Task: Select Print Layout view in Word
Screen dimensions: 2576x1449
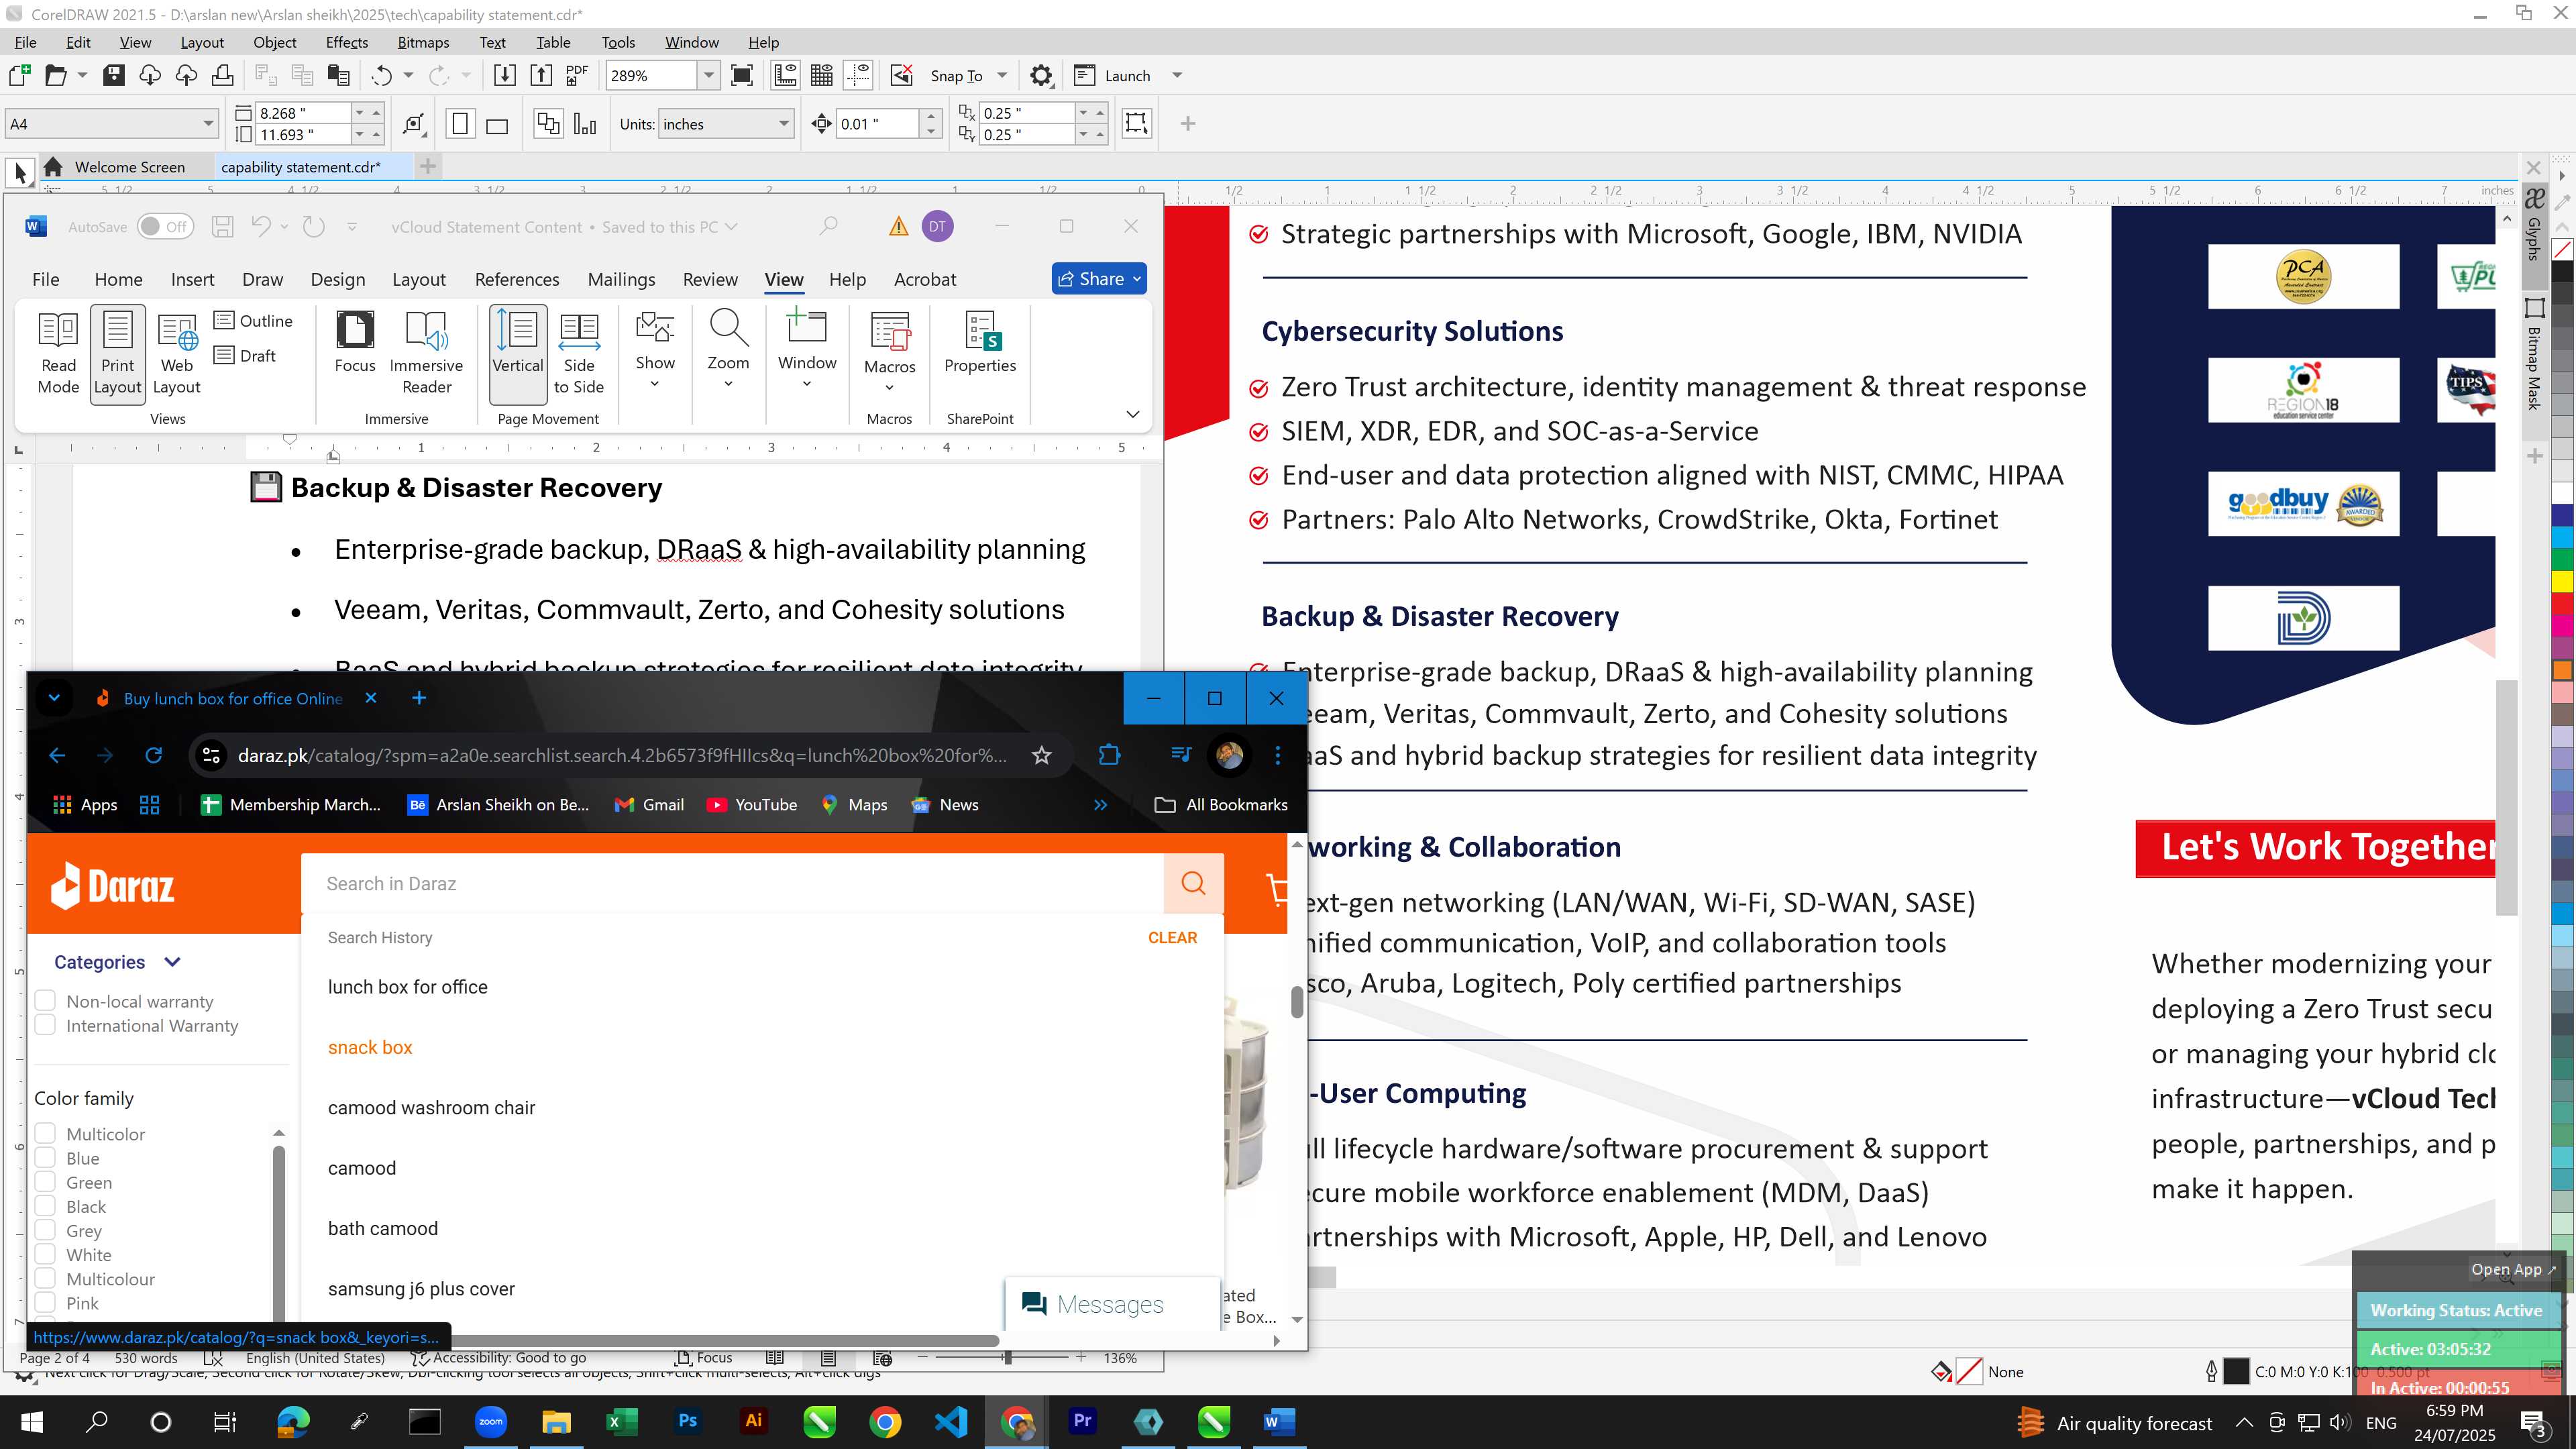Action: pos(117,354)
